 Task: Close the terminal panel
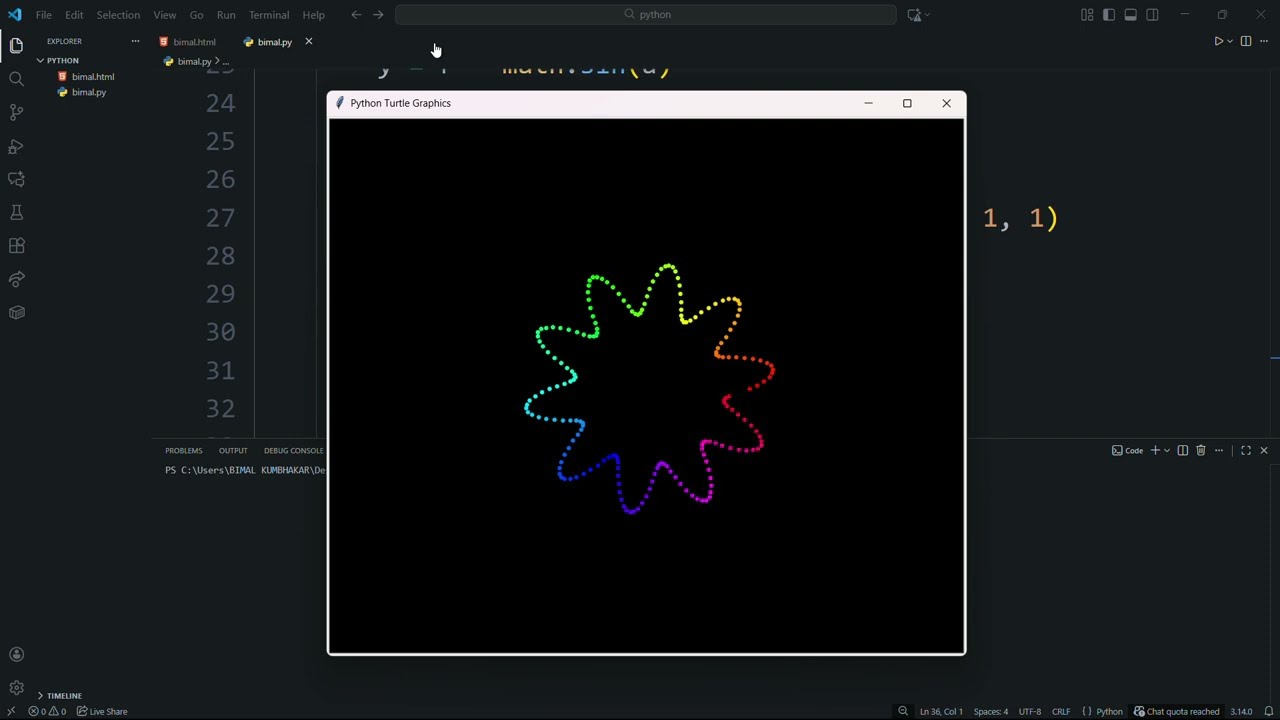[x=1264, y=451]
